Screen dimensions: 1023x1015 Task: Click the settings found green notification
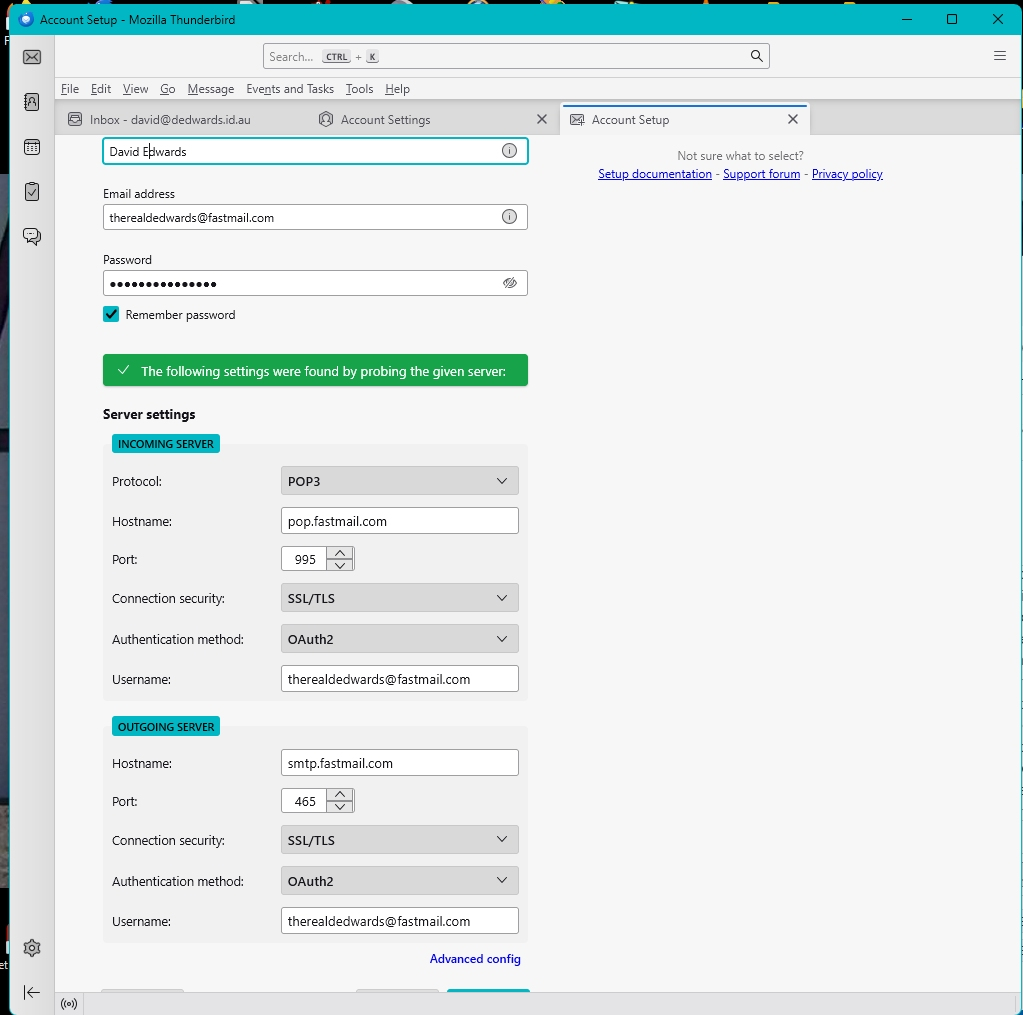315,371
